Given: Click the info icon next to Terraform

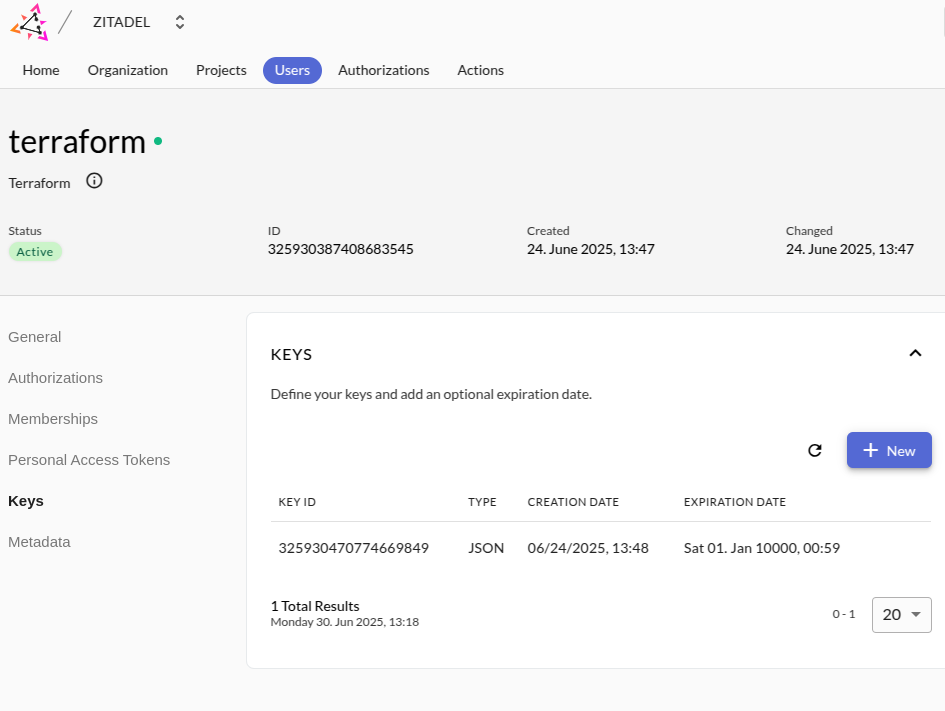Looking at the screenshot, I should point(94,181).
